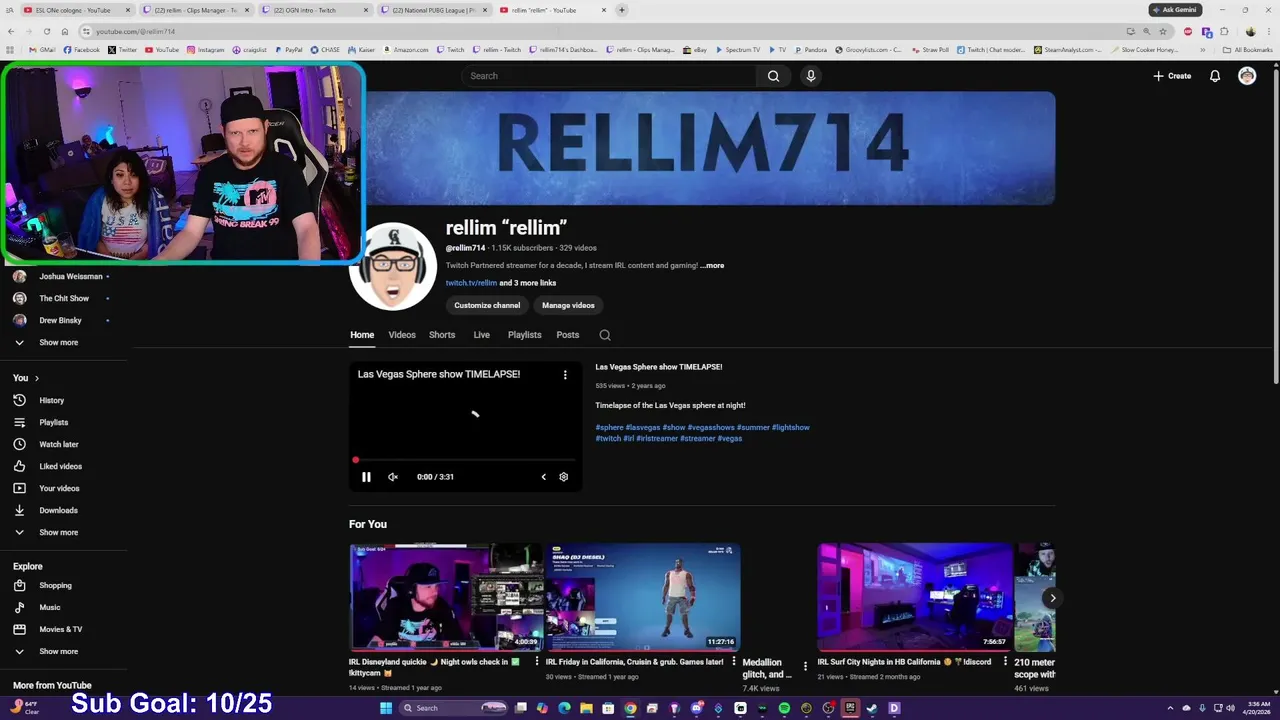
Task: Click the #sphere hashtag
Action: click(x=609, y=427)
